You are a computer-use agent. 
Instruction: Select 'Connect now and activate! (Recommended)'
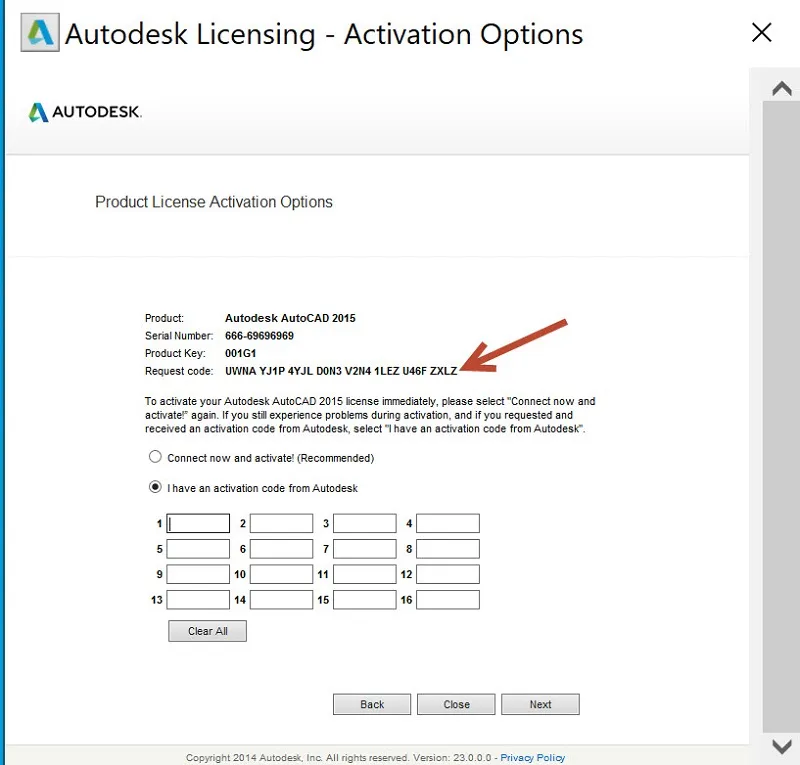[x=155, y=456]
